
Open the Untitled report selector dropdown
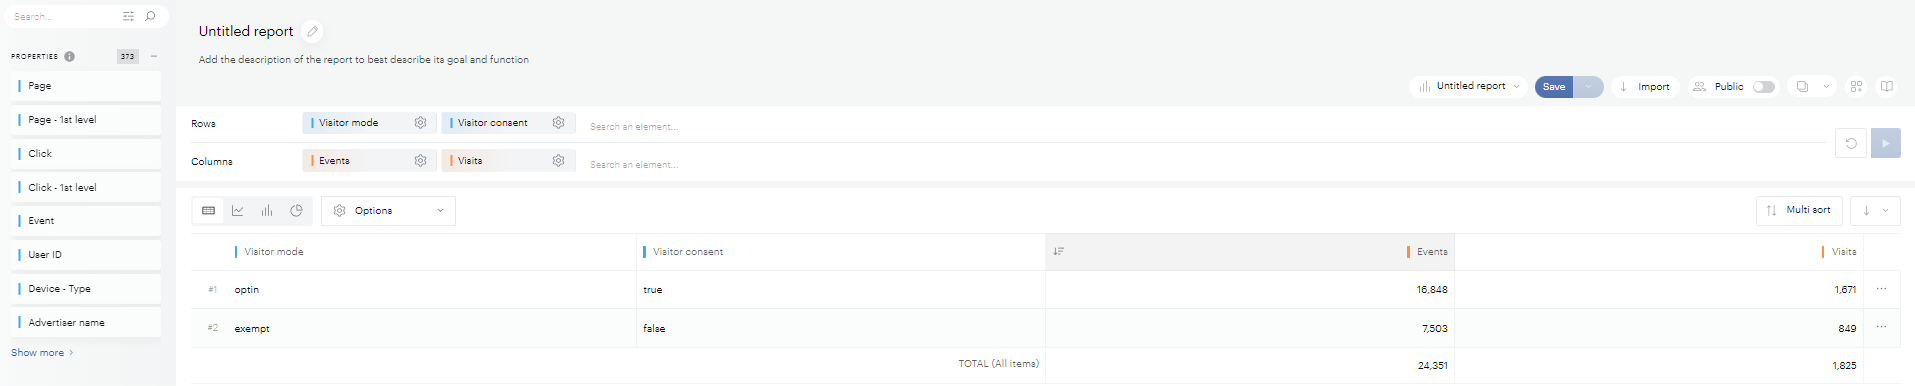1468,87
